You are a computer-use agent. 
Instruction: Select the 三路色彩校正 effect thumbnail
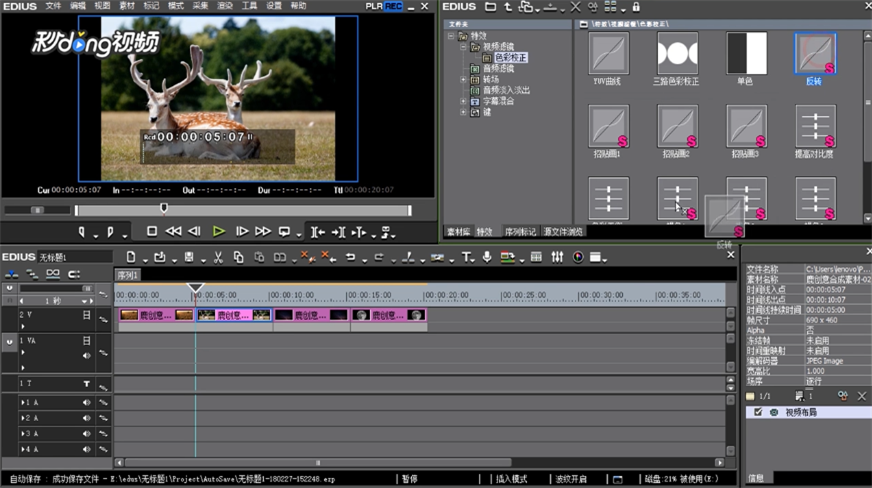[x=677, y=53]
